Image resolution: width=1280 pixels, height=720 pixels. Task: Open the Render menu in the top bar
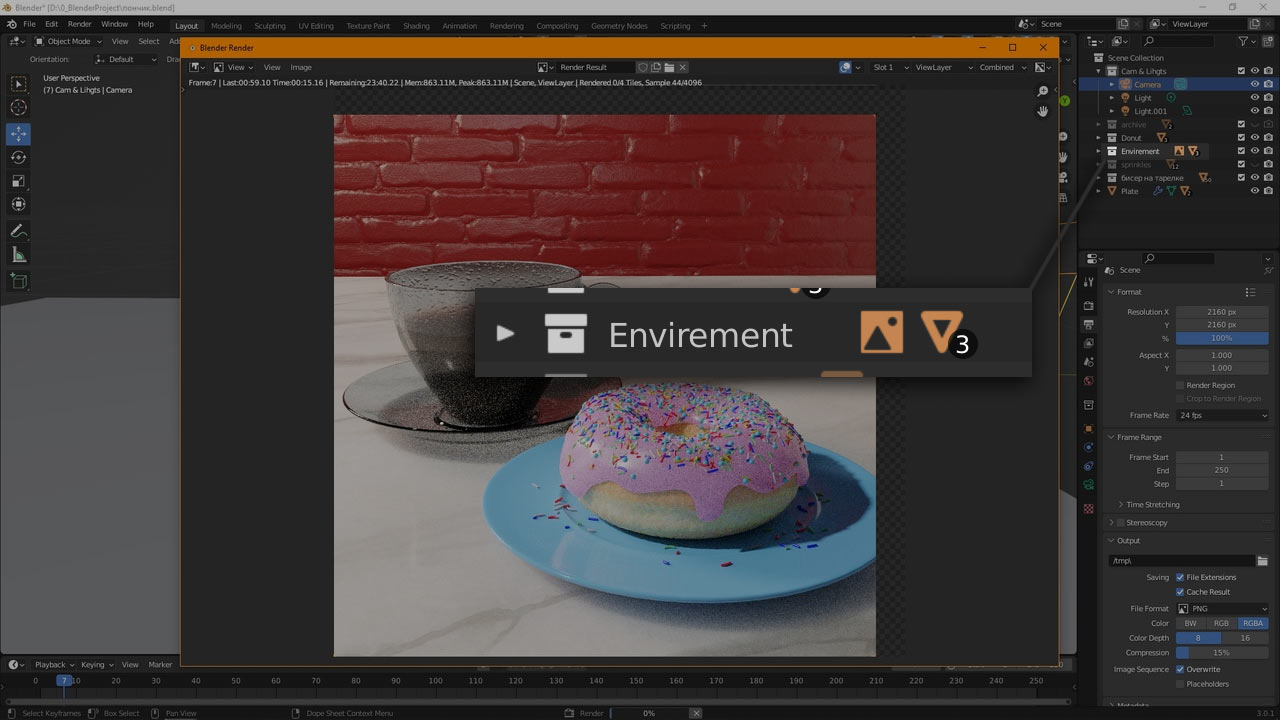tap(80, 24)
